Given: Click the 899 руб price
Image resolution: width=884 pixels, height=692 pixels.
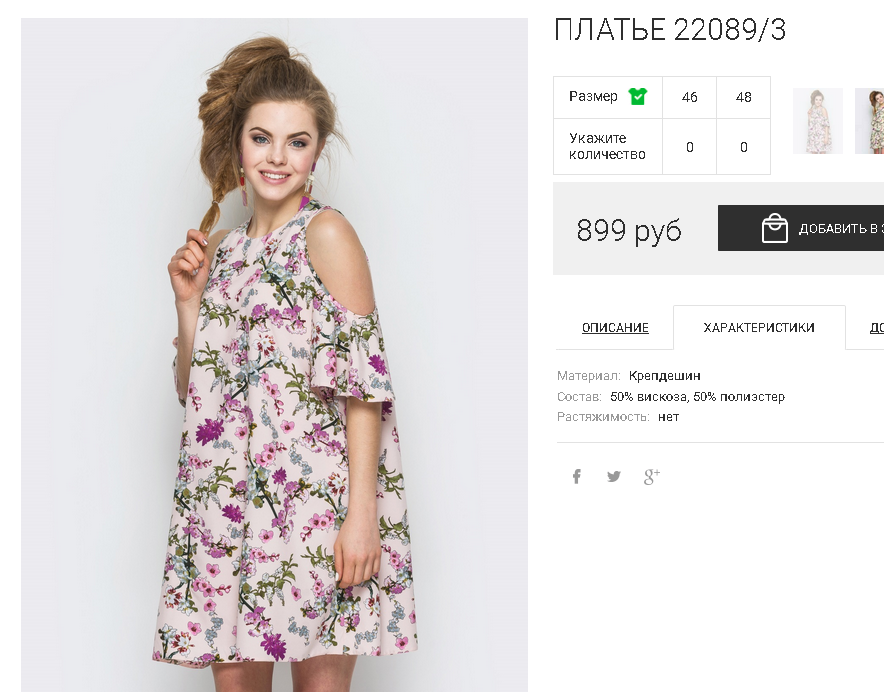Looking at the screenshot, I should click(629, 231).
